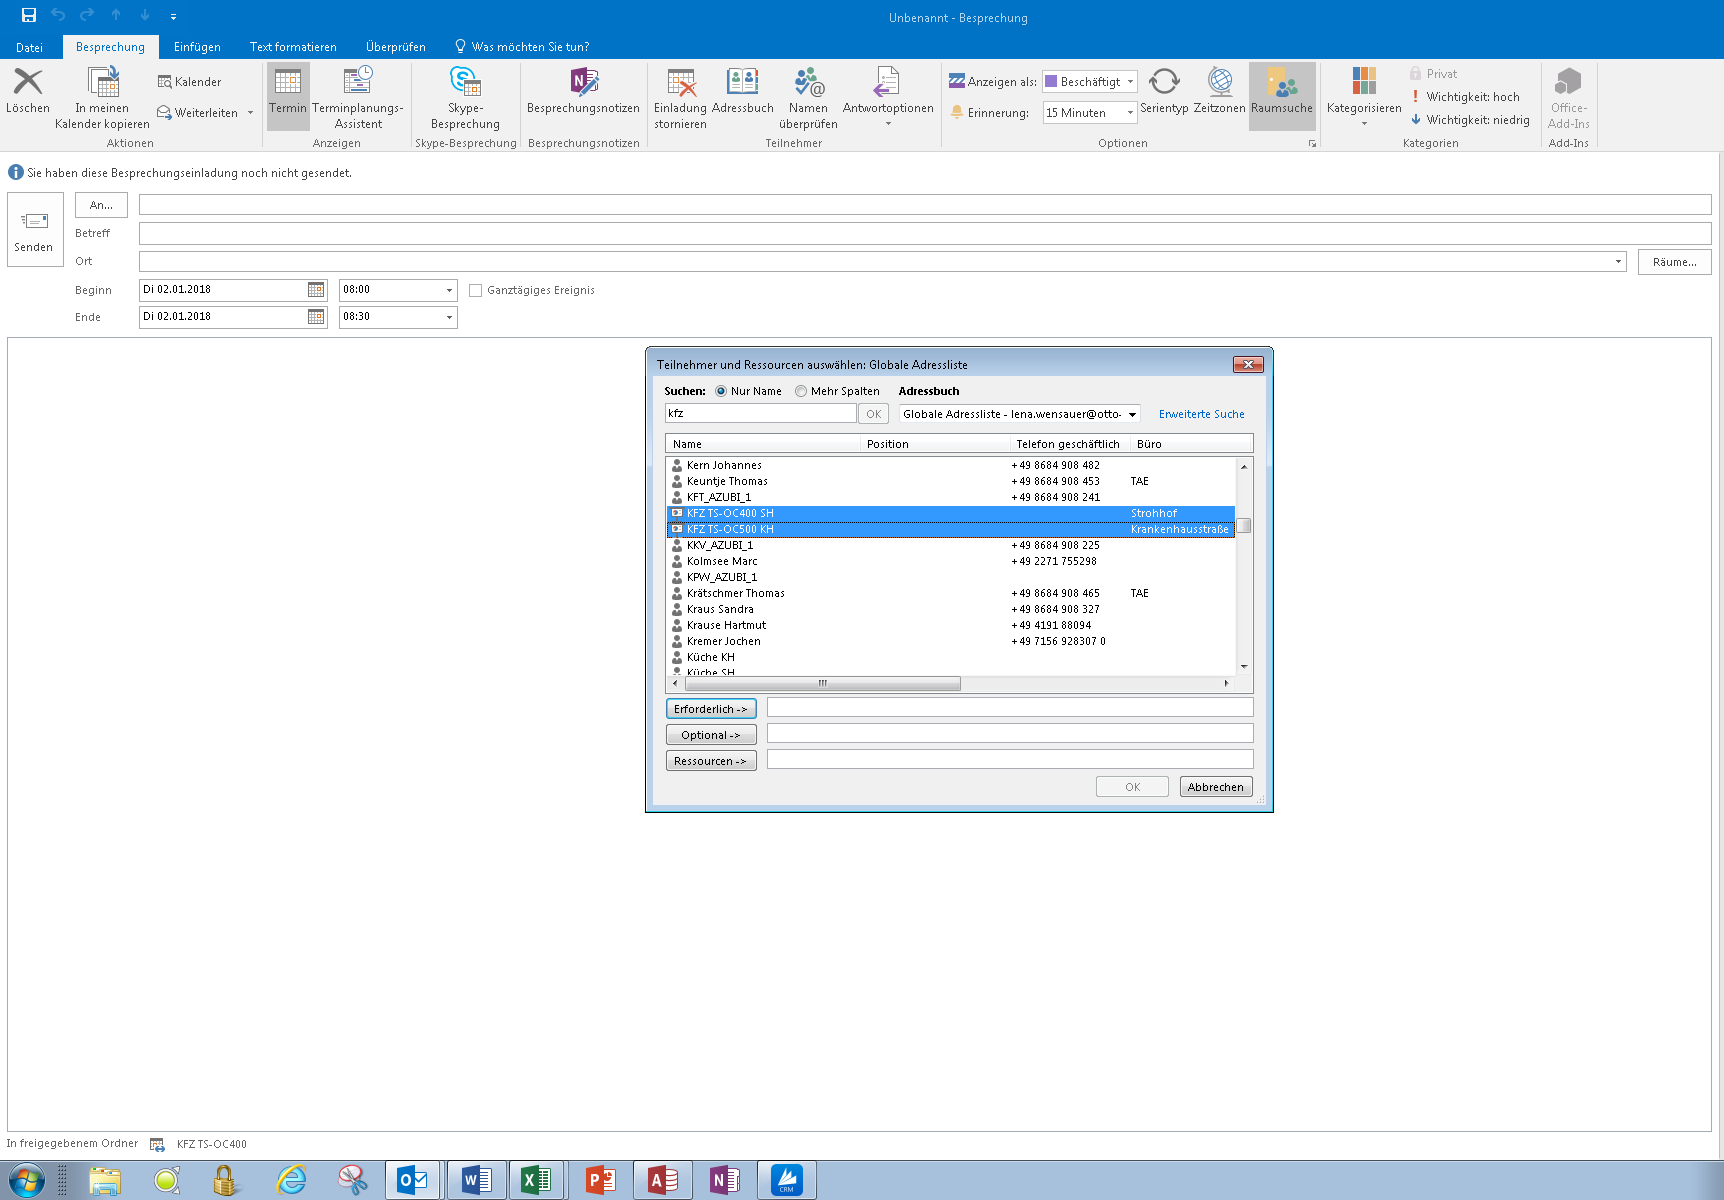Image resolution: width=1724 pixels, height=1200 pixels.
Task: Set Wichtigkeit: niedrig
Action: coord(1470,120)
